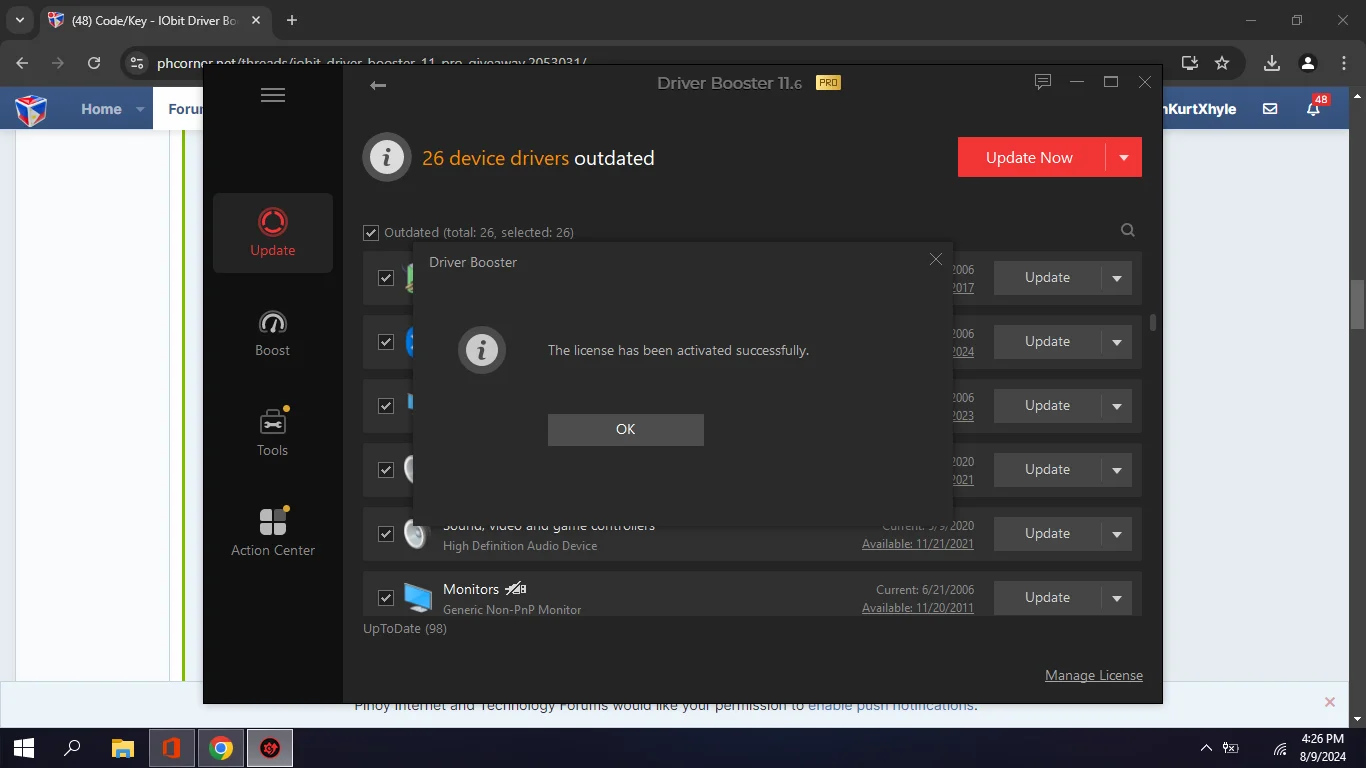Open the Manage License link
The height and width of the screenshot is (768, 1366).
pos(1094,676)
